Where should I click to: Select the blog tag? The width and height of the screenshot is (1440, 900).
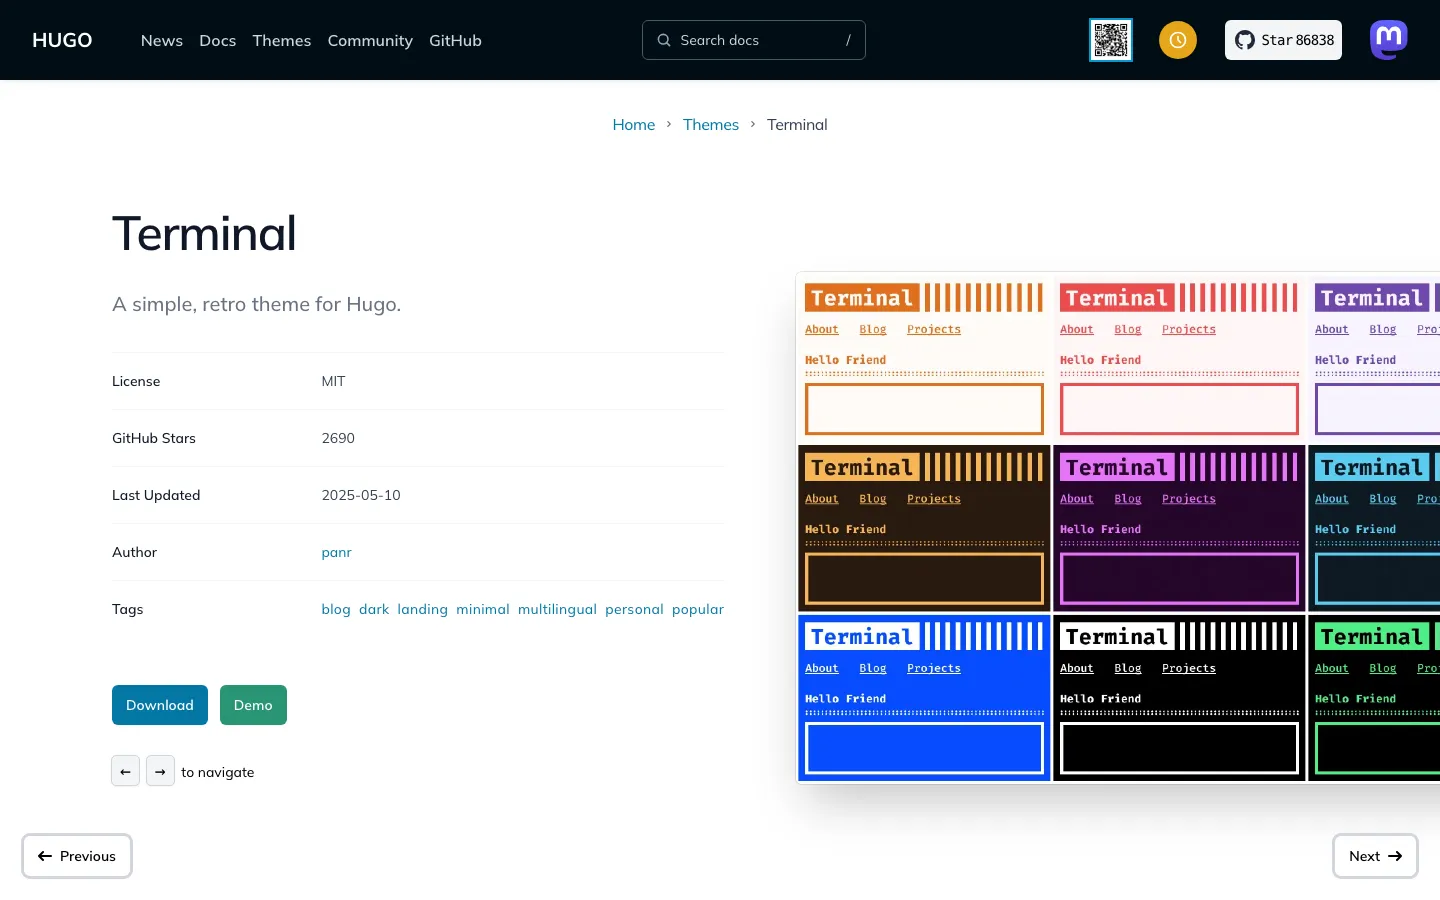pyautogui.click(x=336, y=609)
